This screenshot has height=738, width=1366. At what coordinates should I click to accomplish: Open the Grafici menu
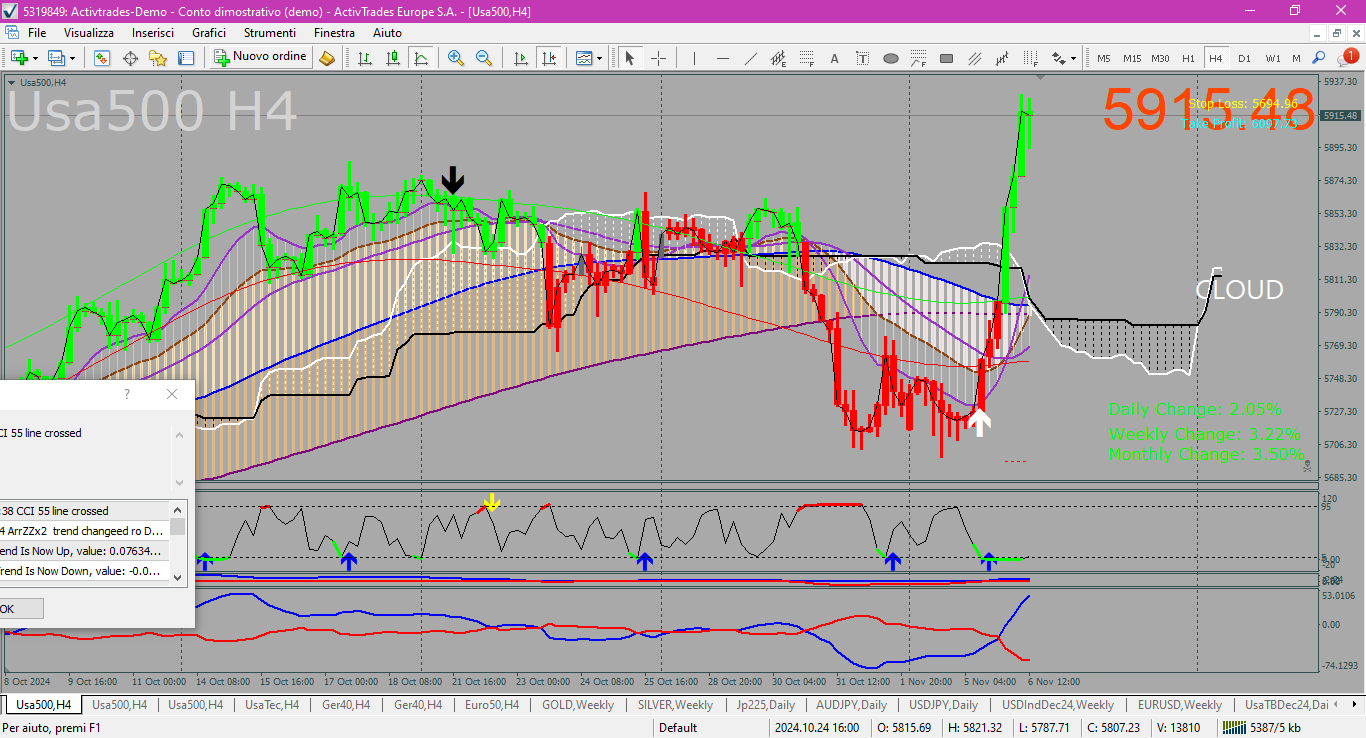pos(209,33)
